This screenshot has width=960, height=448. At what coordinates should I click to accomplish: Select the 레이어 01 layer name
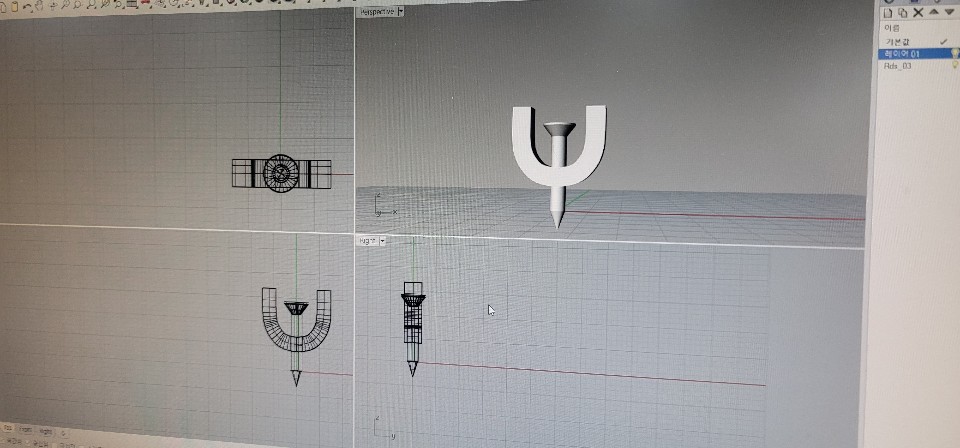(x=902, y=54)
